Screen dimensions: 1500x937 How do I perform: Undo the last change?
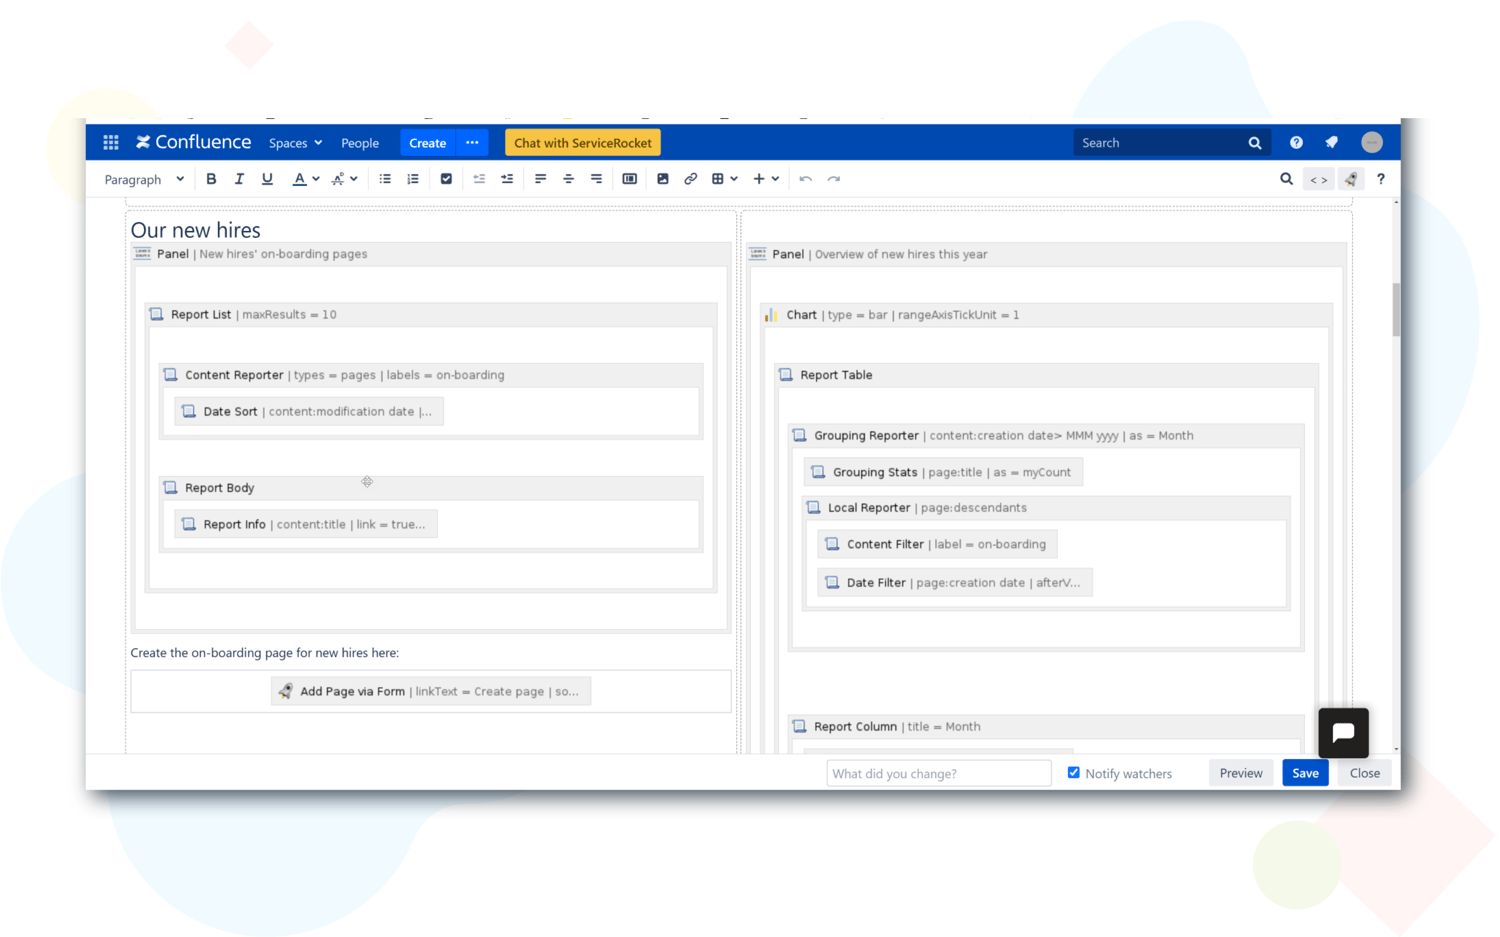pyautogui.click(x=806, y=178)
